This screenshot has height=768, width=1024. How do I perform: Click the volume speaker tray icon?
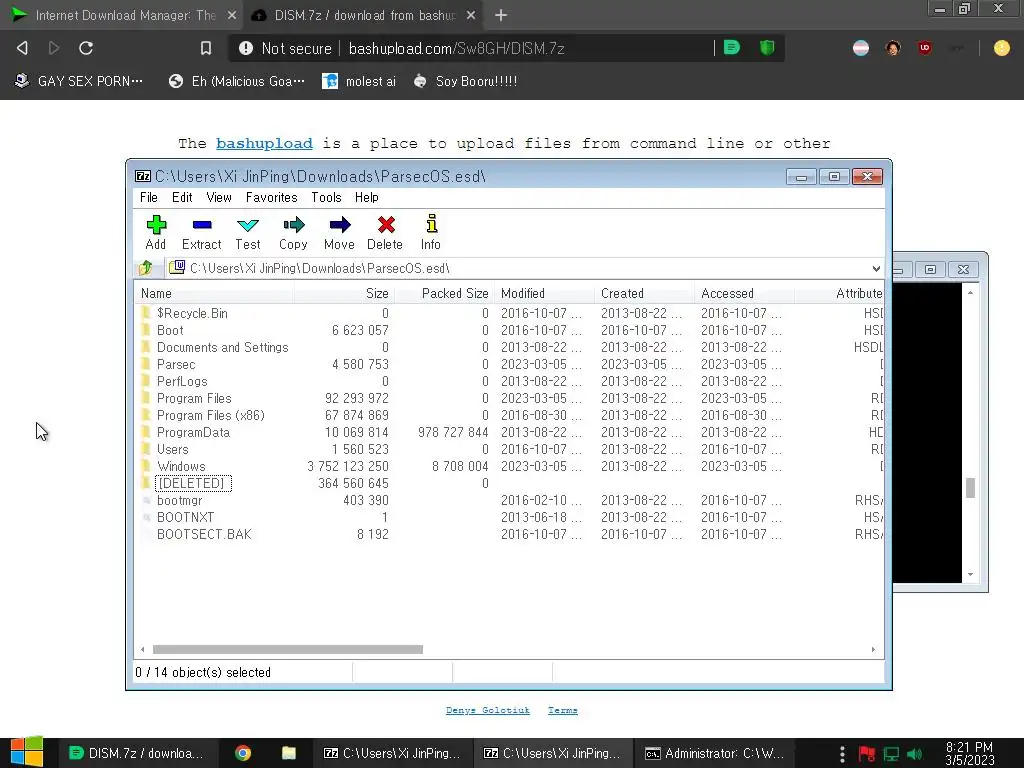[x=914, y=754]
